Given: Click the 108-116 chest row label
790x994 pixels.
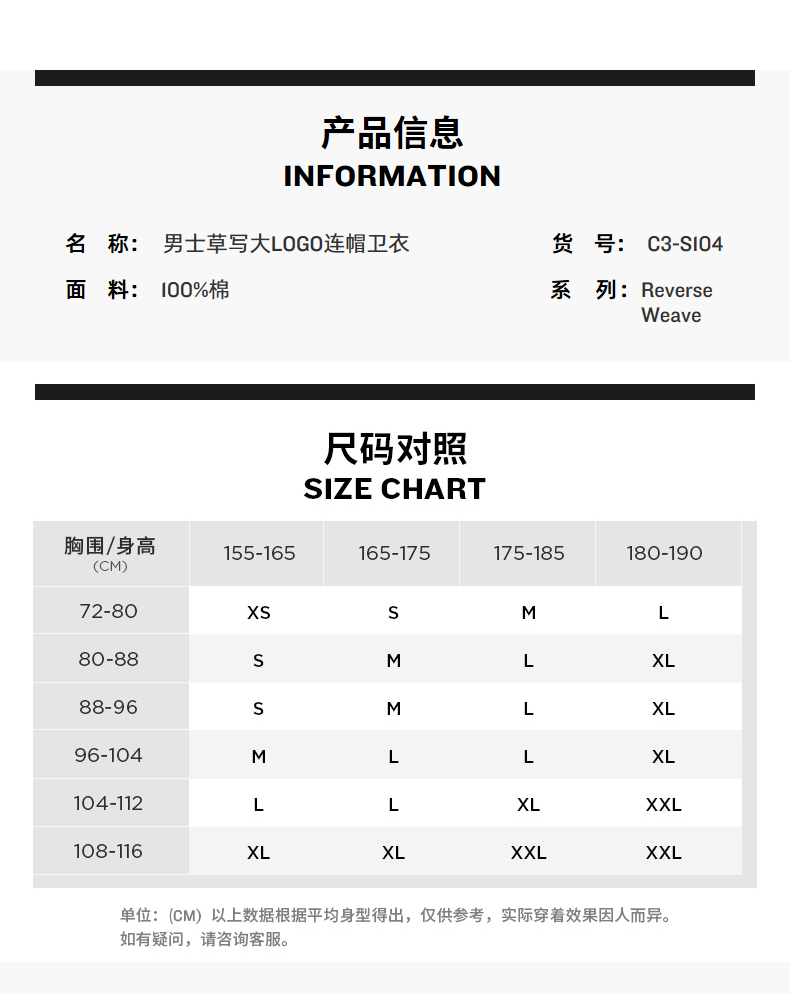Looking at the screenshot, I should [x=109, y=851].
